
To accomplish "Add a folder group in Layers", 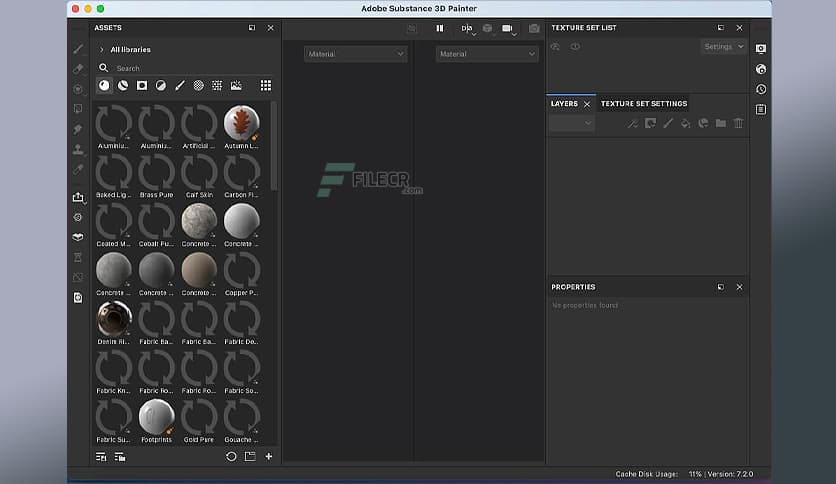I will [x=721, y=124].
